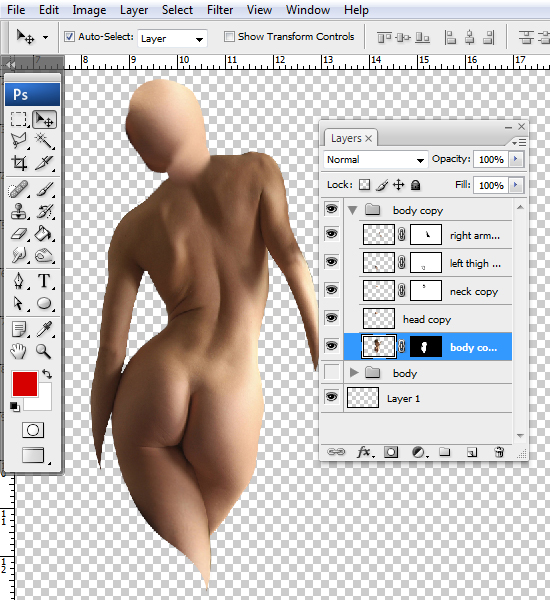Enable Show Transform Controls checkbox
The image size is (550, 600).
click(229, 37)
